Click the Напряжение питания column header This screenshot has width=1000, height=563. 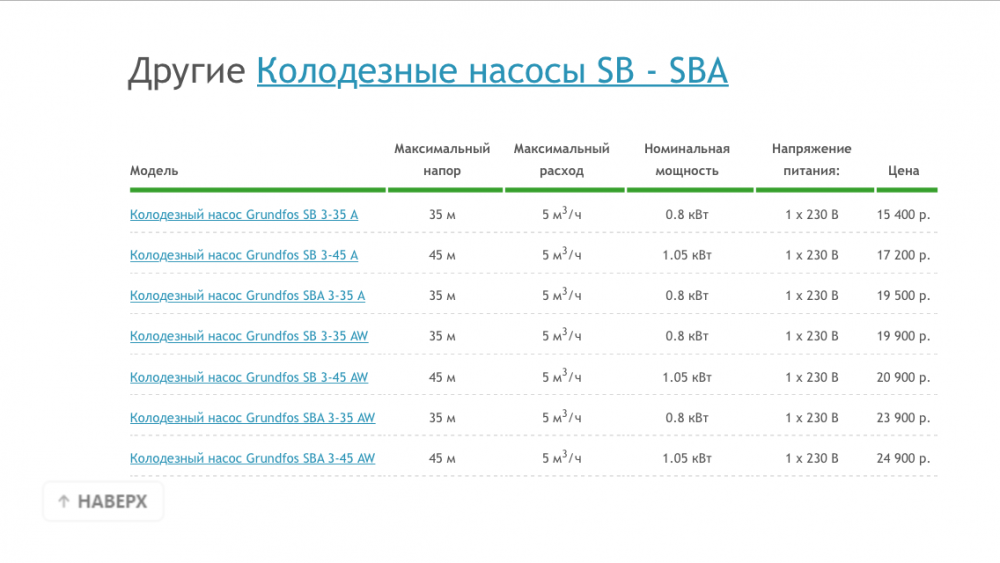pyautogui.click(x=811, y=160)
